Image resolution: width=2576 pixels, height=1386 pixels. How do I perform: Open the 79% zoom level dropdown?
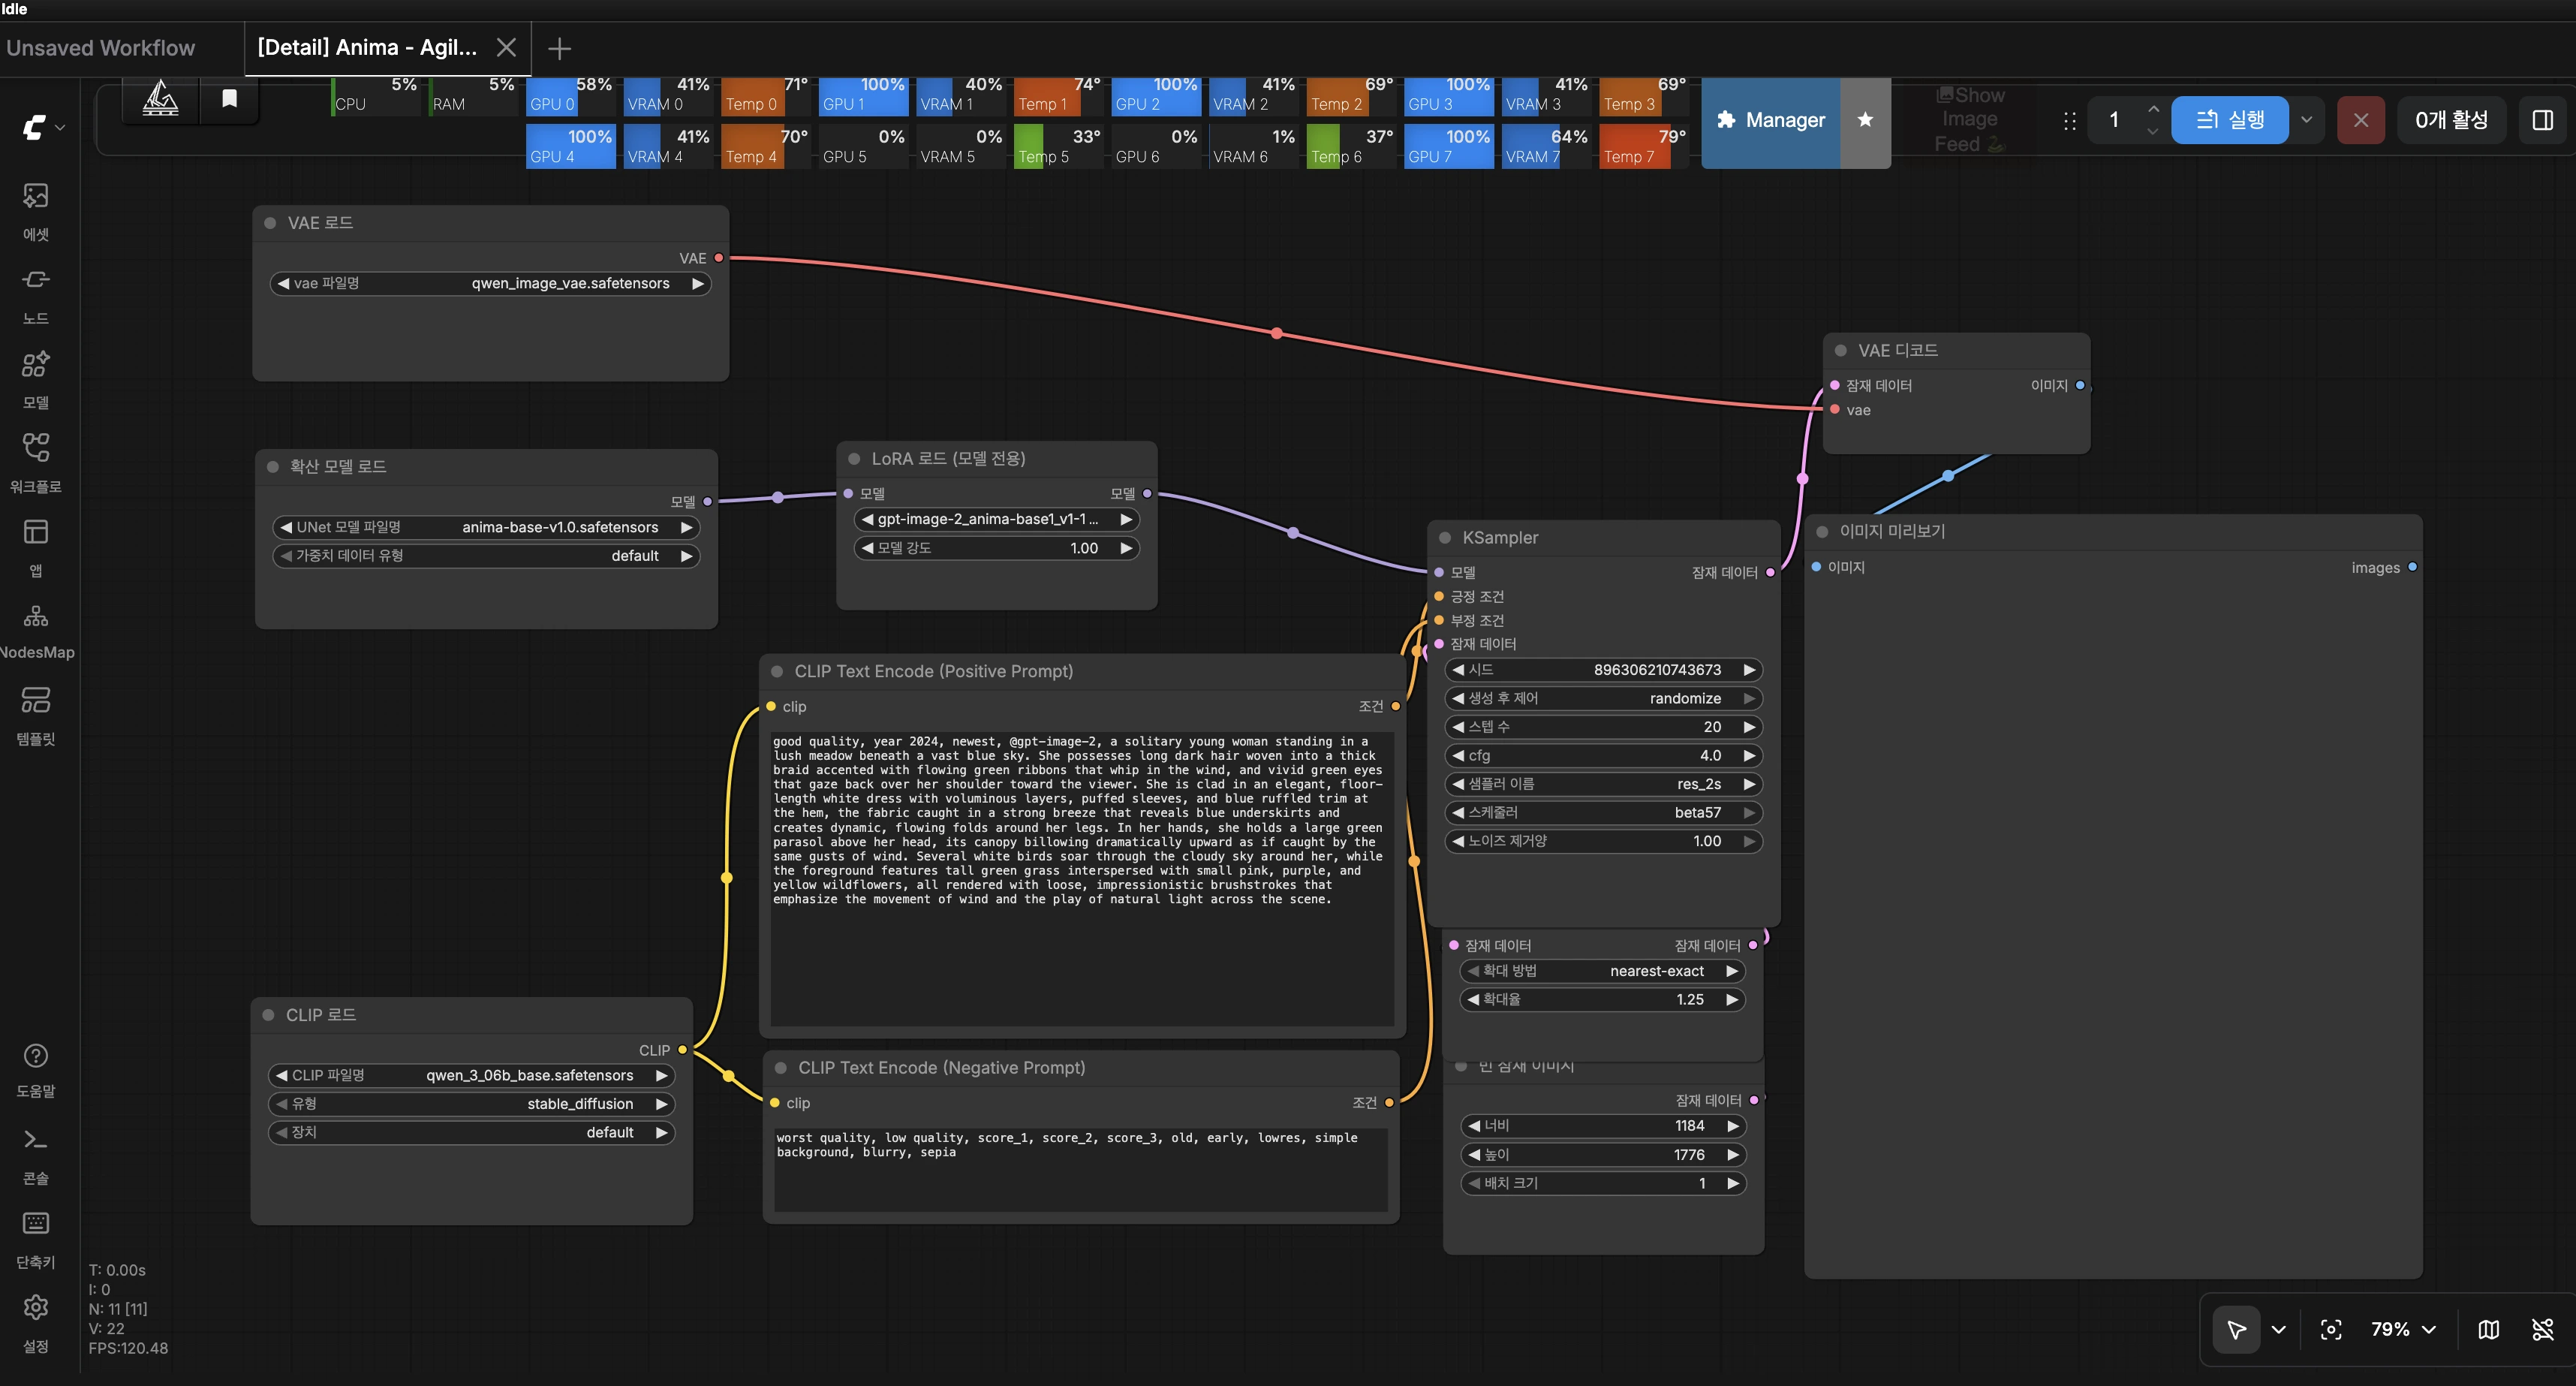click(2403, 1329)
